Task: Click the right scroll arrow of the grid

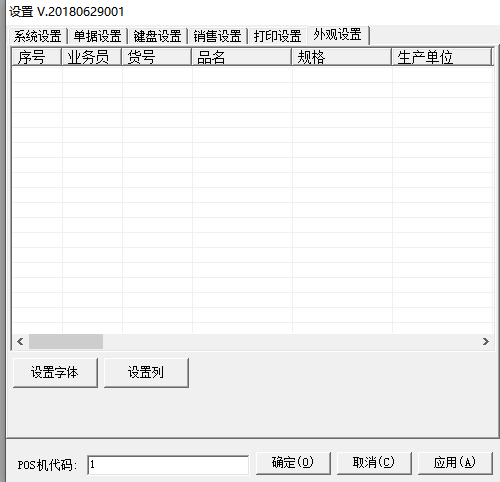Action: tap(486, 342)
